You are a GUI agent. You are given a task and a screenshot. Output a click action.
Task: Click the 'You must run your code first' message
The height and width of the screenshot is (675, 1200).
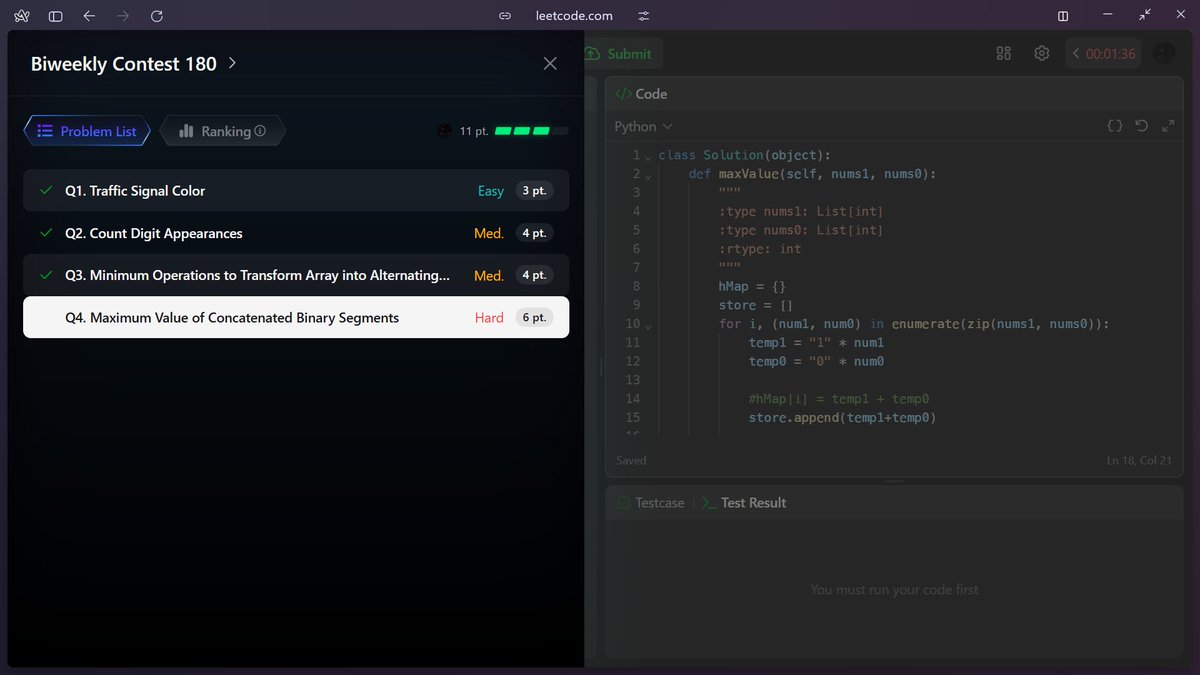click(x=895, y=590)
